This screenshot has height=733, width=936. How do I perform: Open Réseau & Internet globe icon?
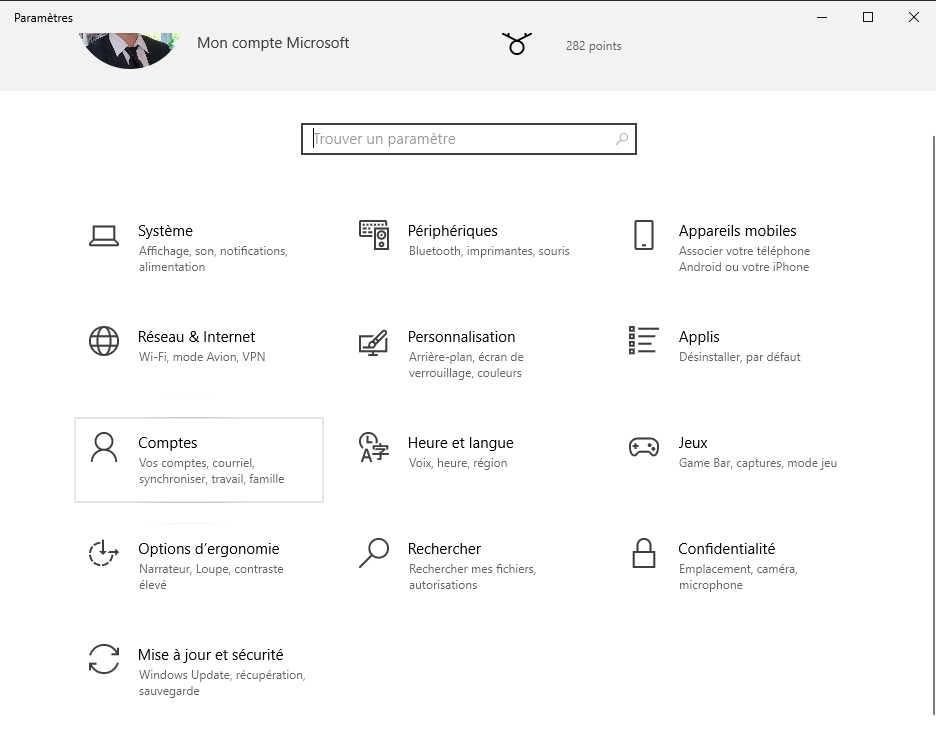(x=104, y=341)
